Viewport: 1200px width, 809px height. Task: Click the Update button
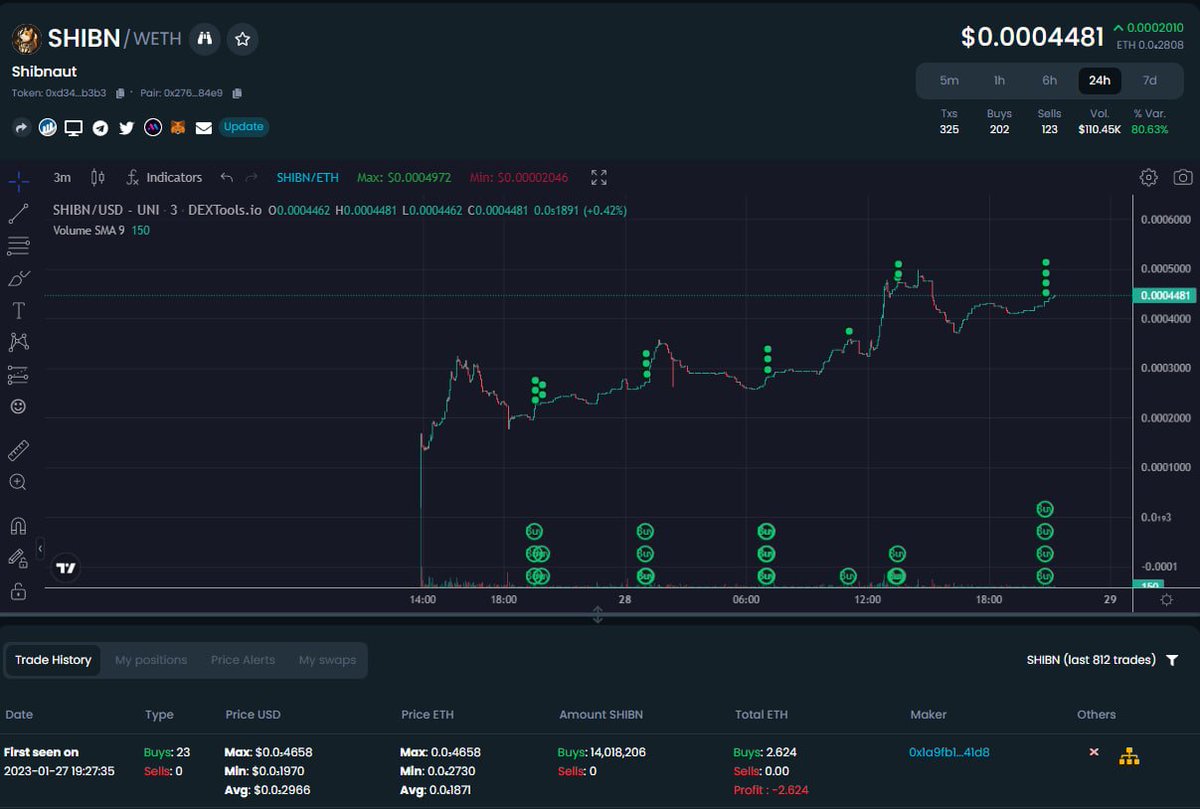pos(243,127)
